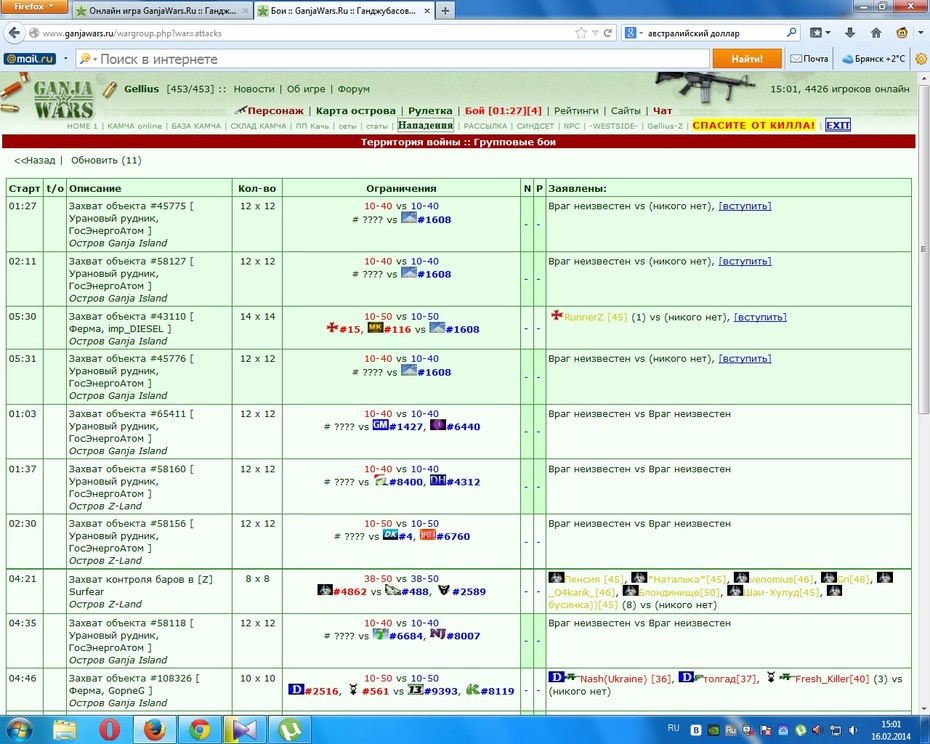Open syndicate #6760 red icon
This screenshot has width=930, height=744.
(427, 535)
